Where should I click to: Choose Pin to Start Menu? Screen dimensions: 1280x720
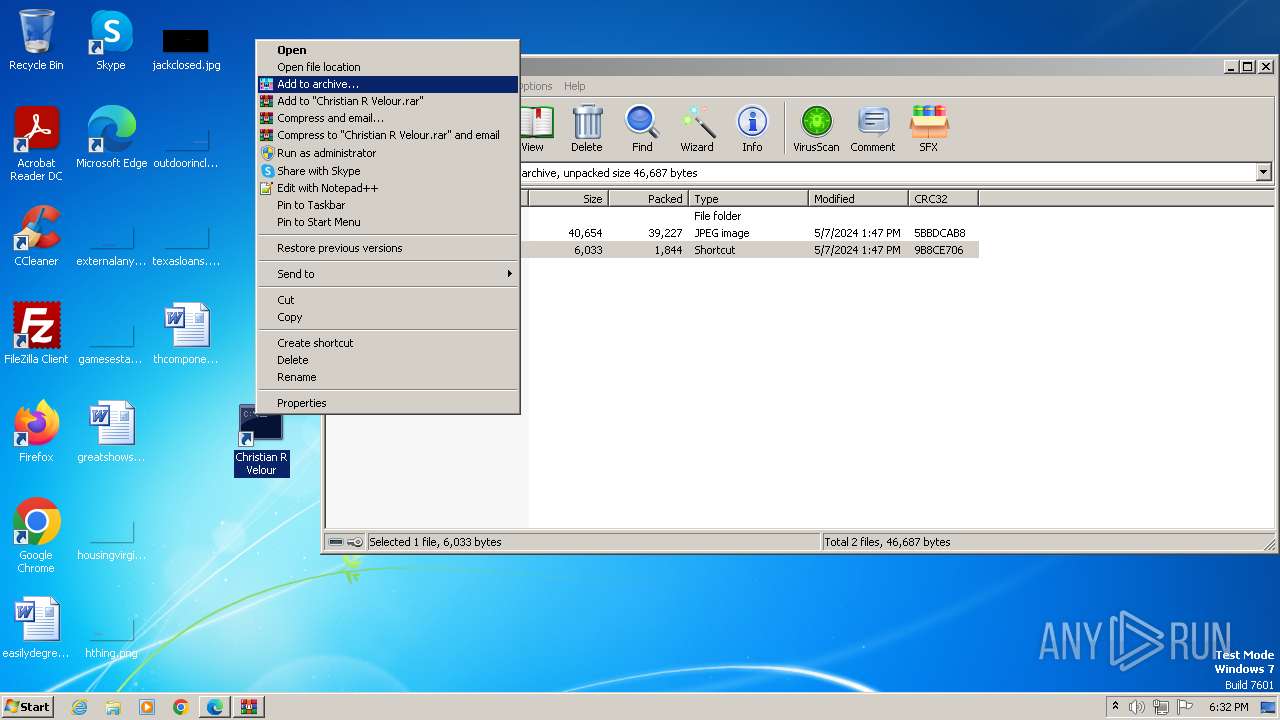click(x=387, y=222)
